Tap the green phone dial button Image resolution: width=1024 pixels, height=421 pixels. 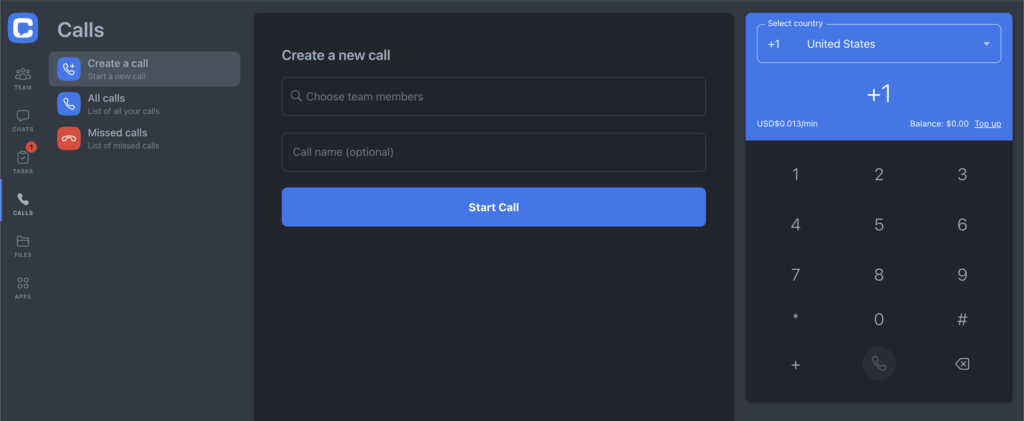tap(878, 364)
